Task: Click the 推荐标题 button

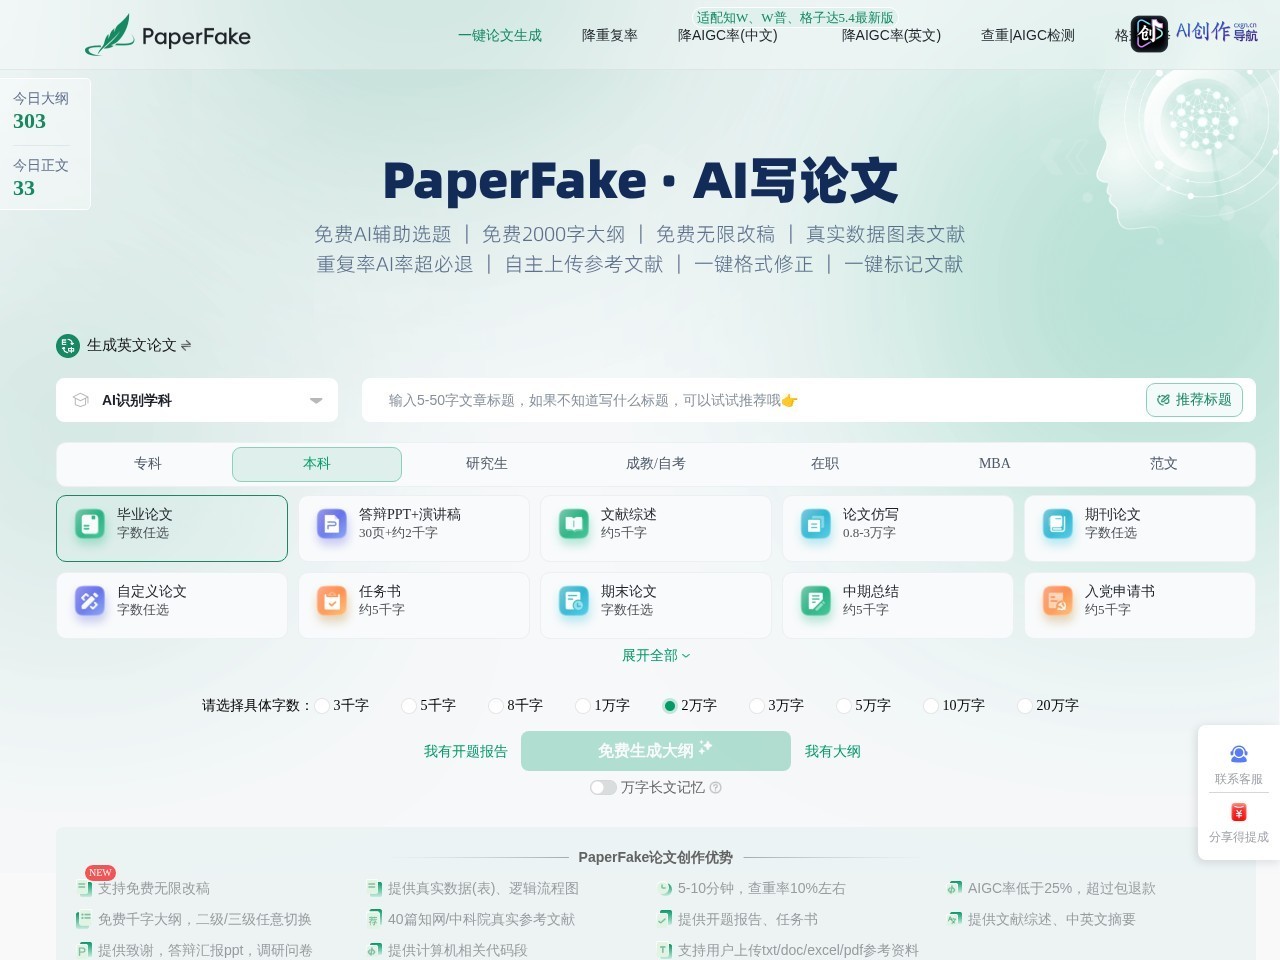Action: [1195, 400]
